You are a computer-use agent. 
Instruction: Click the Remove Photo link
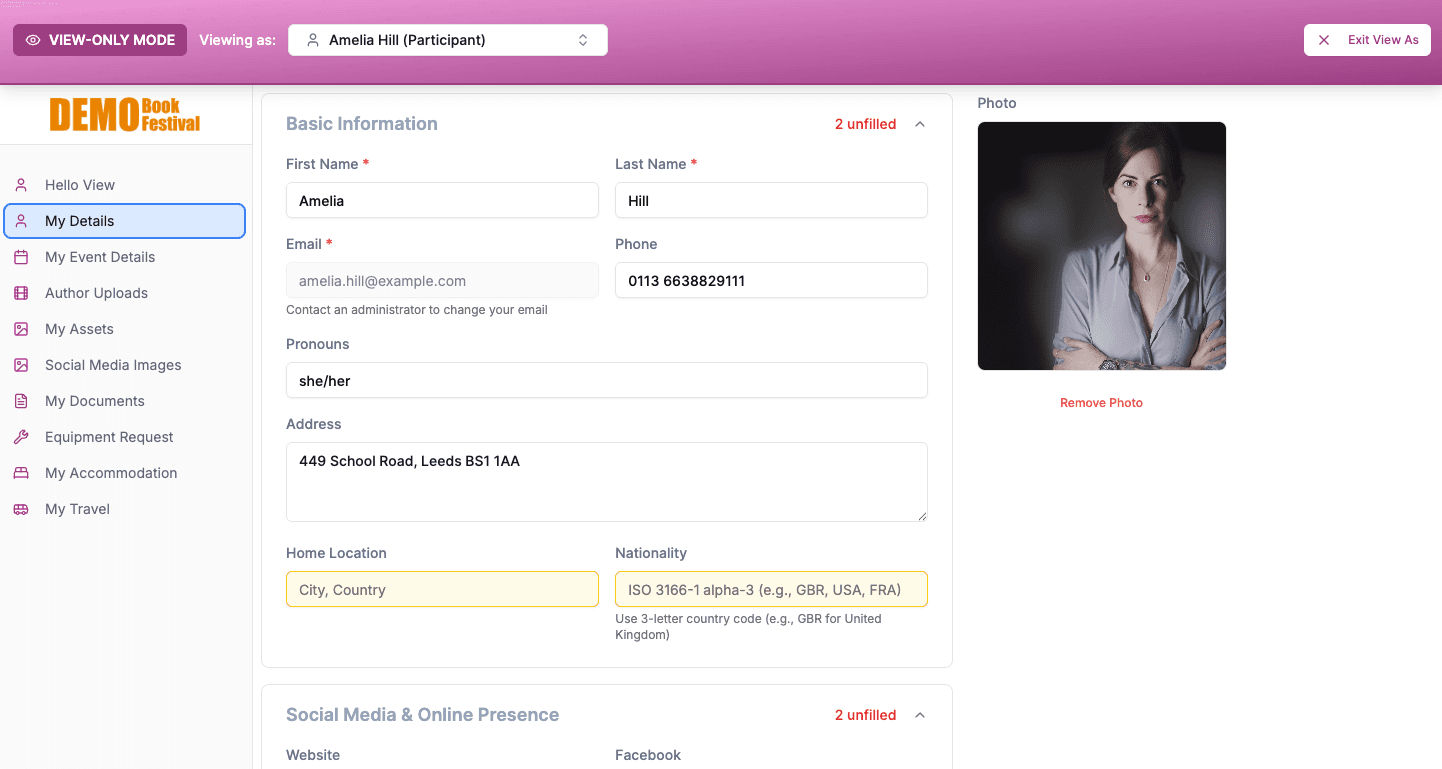point(1101,402)
